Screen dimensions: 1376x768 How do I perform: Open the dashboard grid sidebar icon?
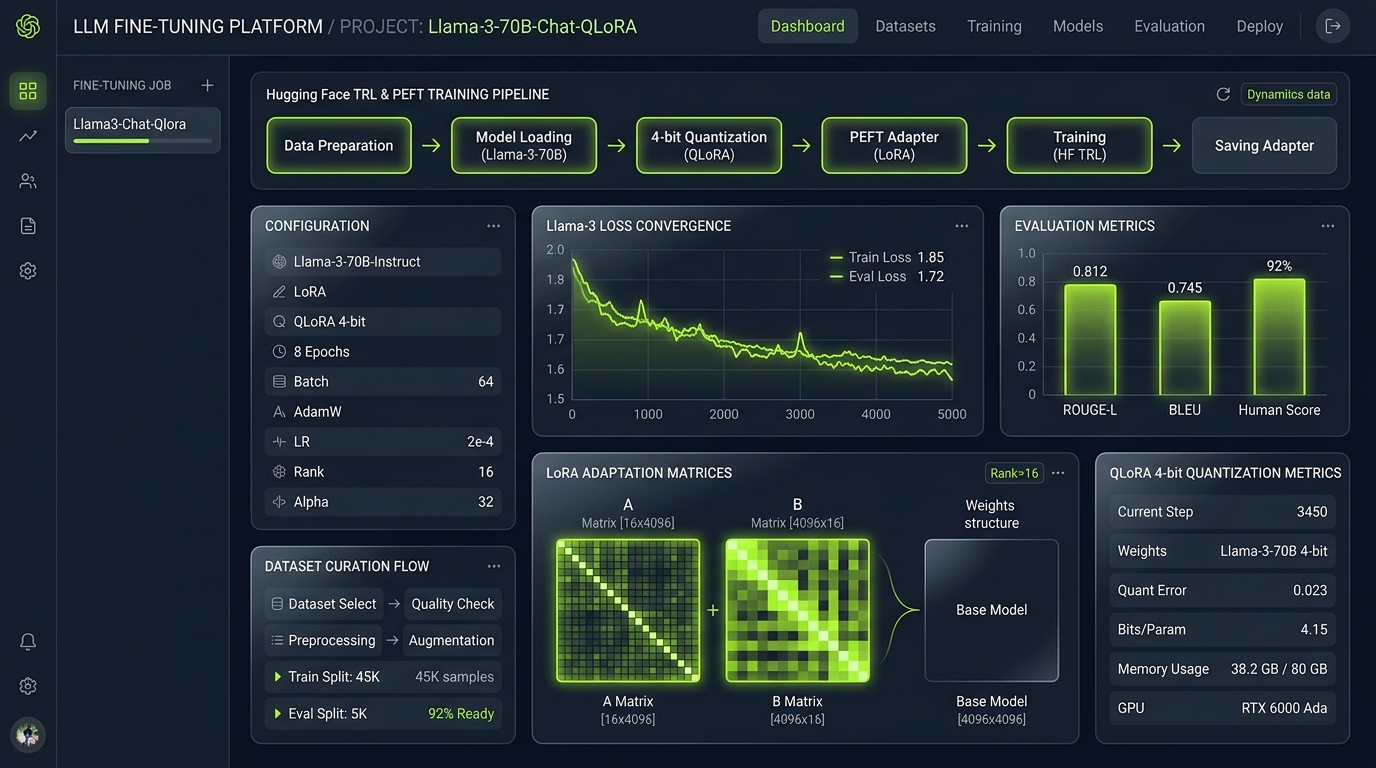click(28, 91)
